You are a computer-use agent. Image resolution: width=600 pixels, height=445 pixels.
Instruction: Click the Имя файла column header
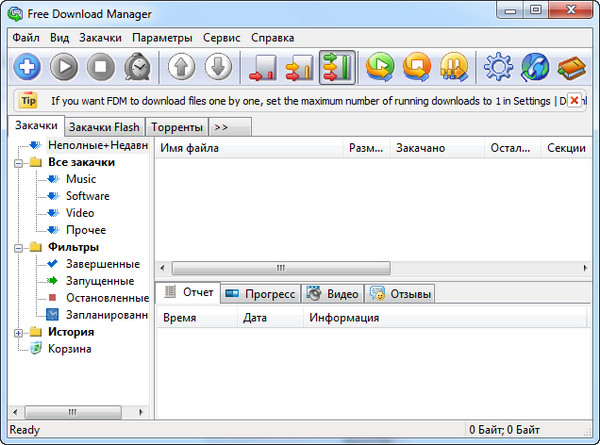pos(190,148)
